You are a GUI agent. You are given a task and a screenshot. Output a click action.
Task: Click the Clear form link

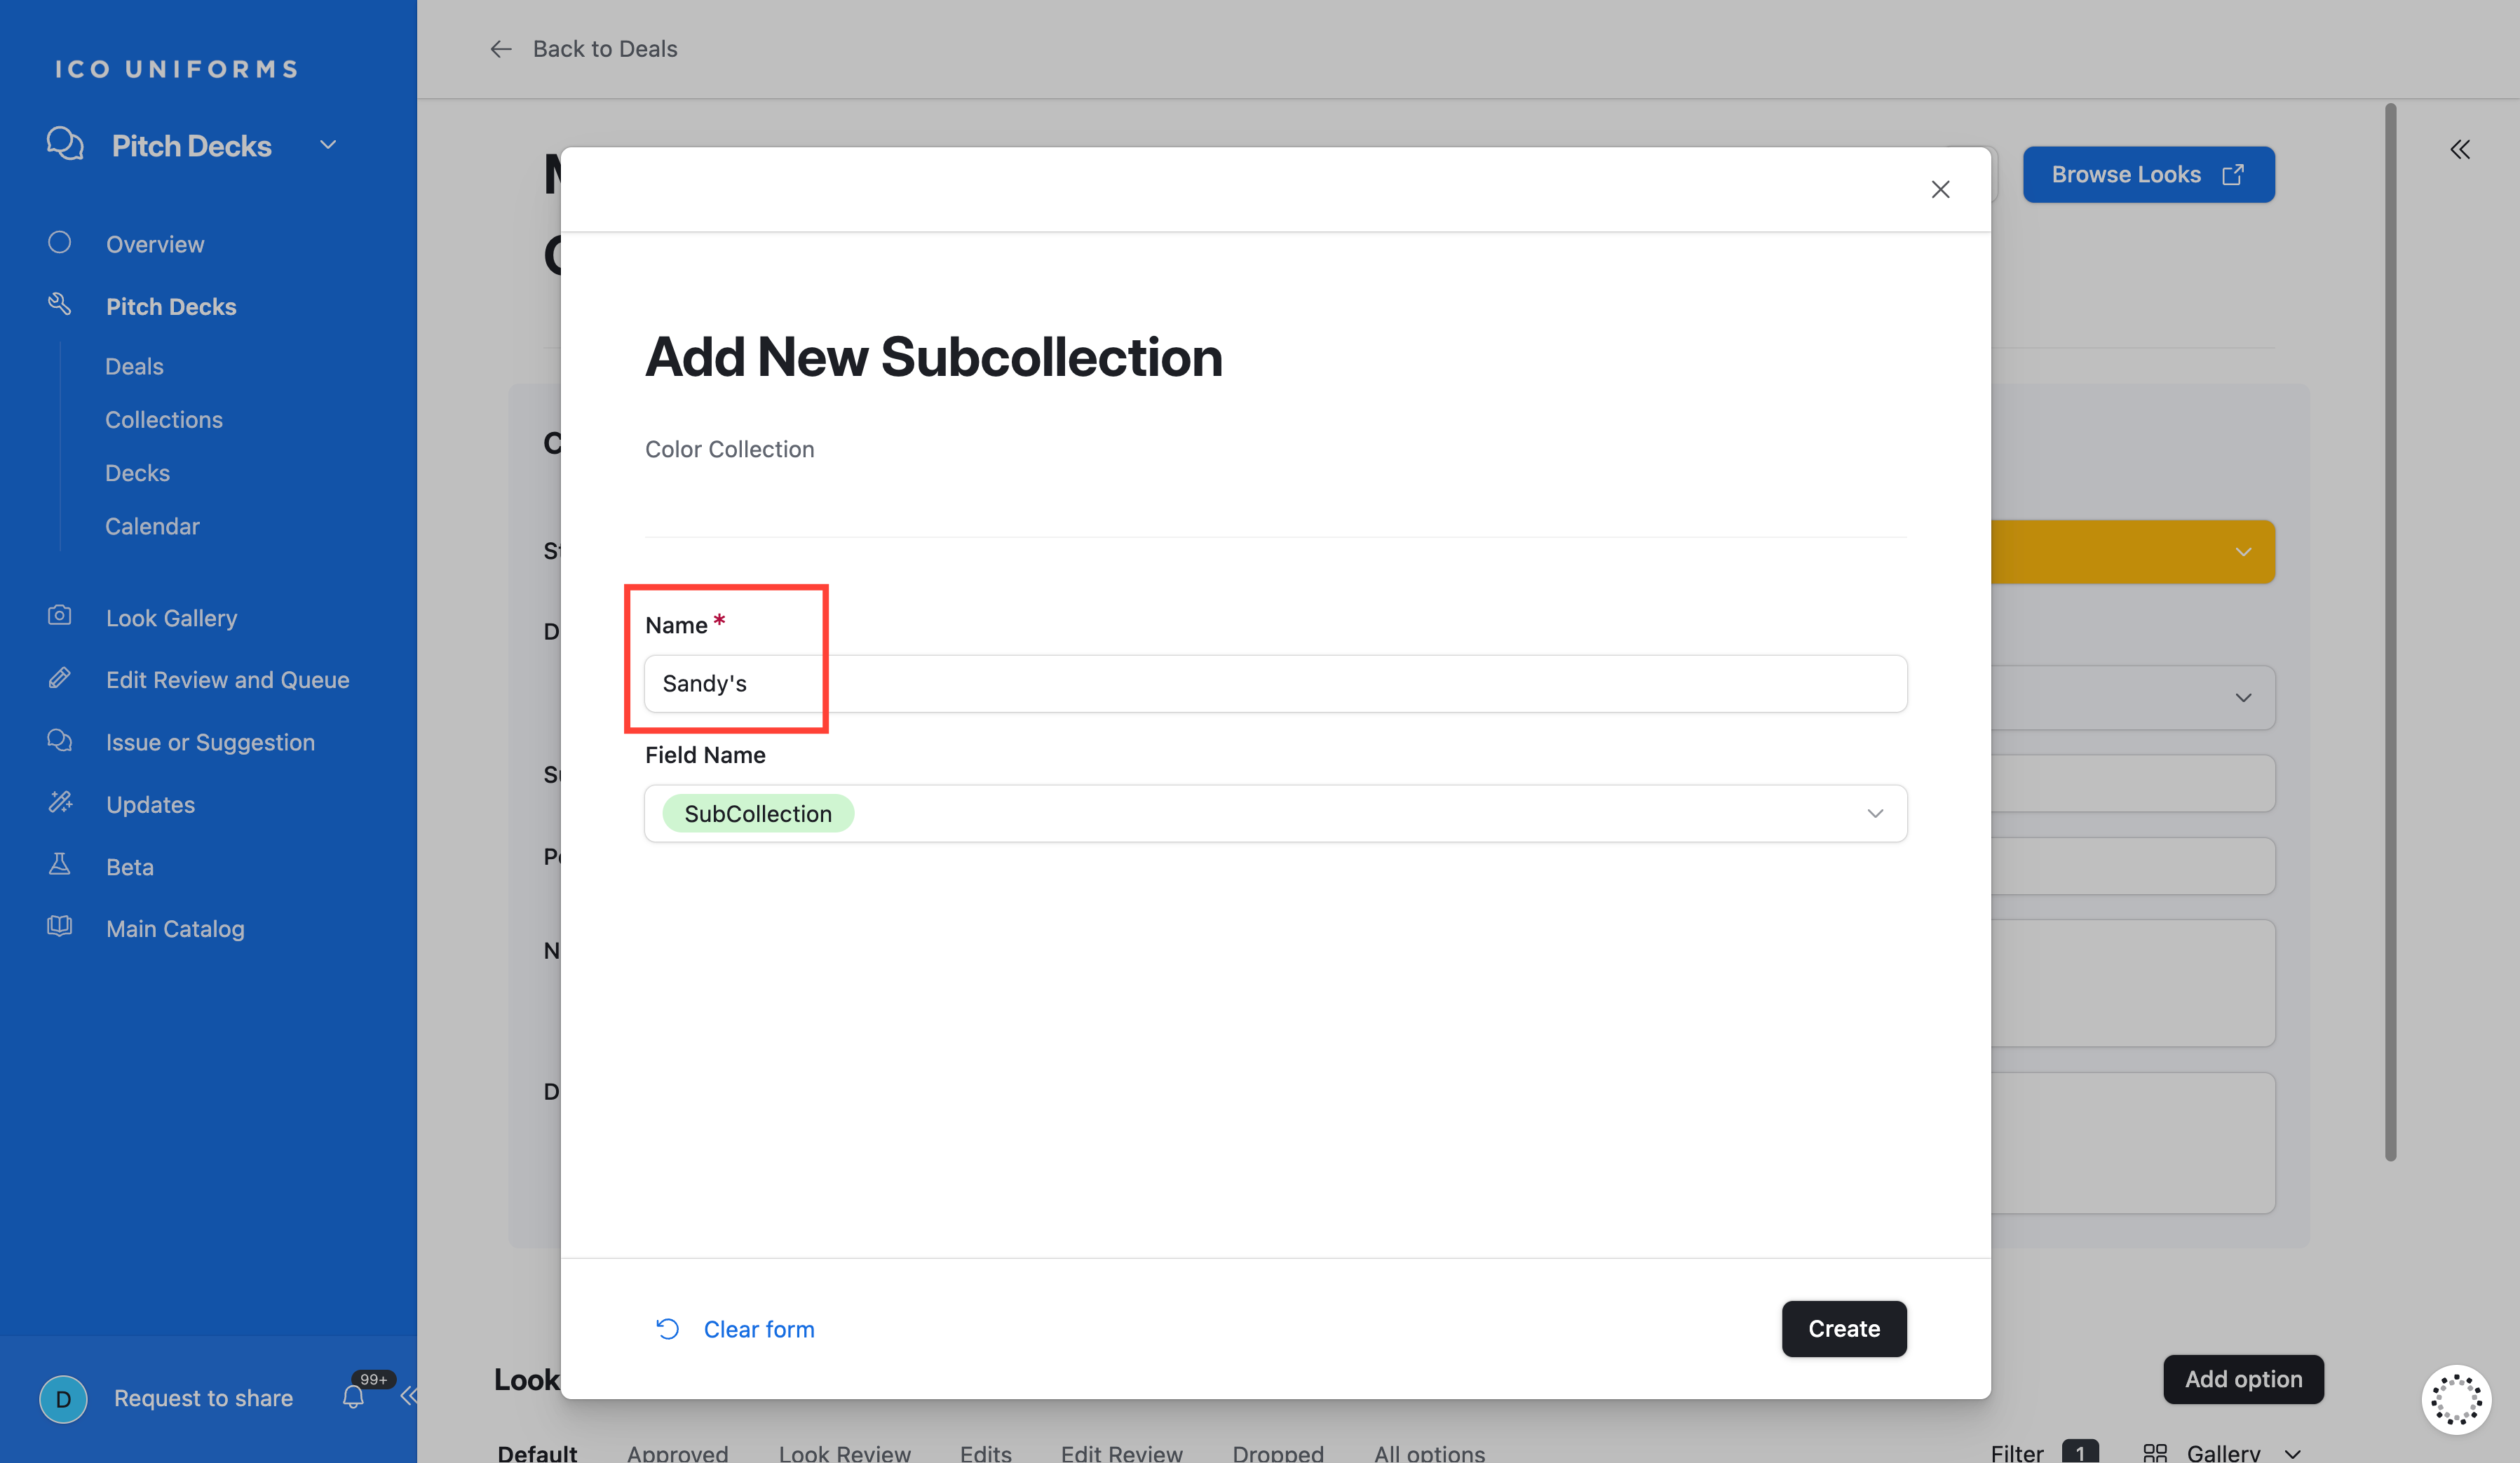758,1329
